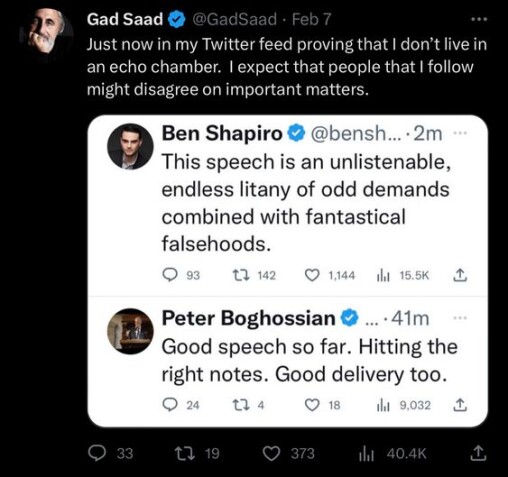Image resolution: width=508 pixels, height=477 pixels.
Task: Open more options on Gad Saad's tweet
Action: [x=479, y=20]
